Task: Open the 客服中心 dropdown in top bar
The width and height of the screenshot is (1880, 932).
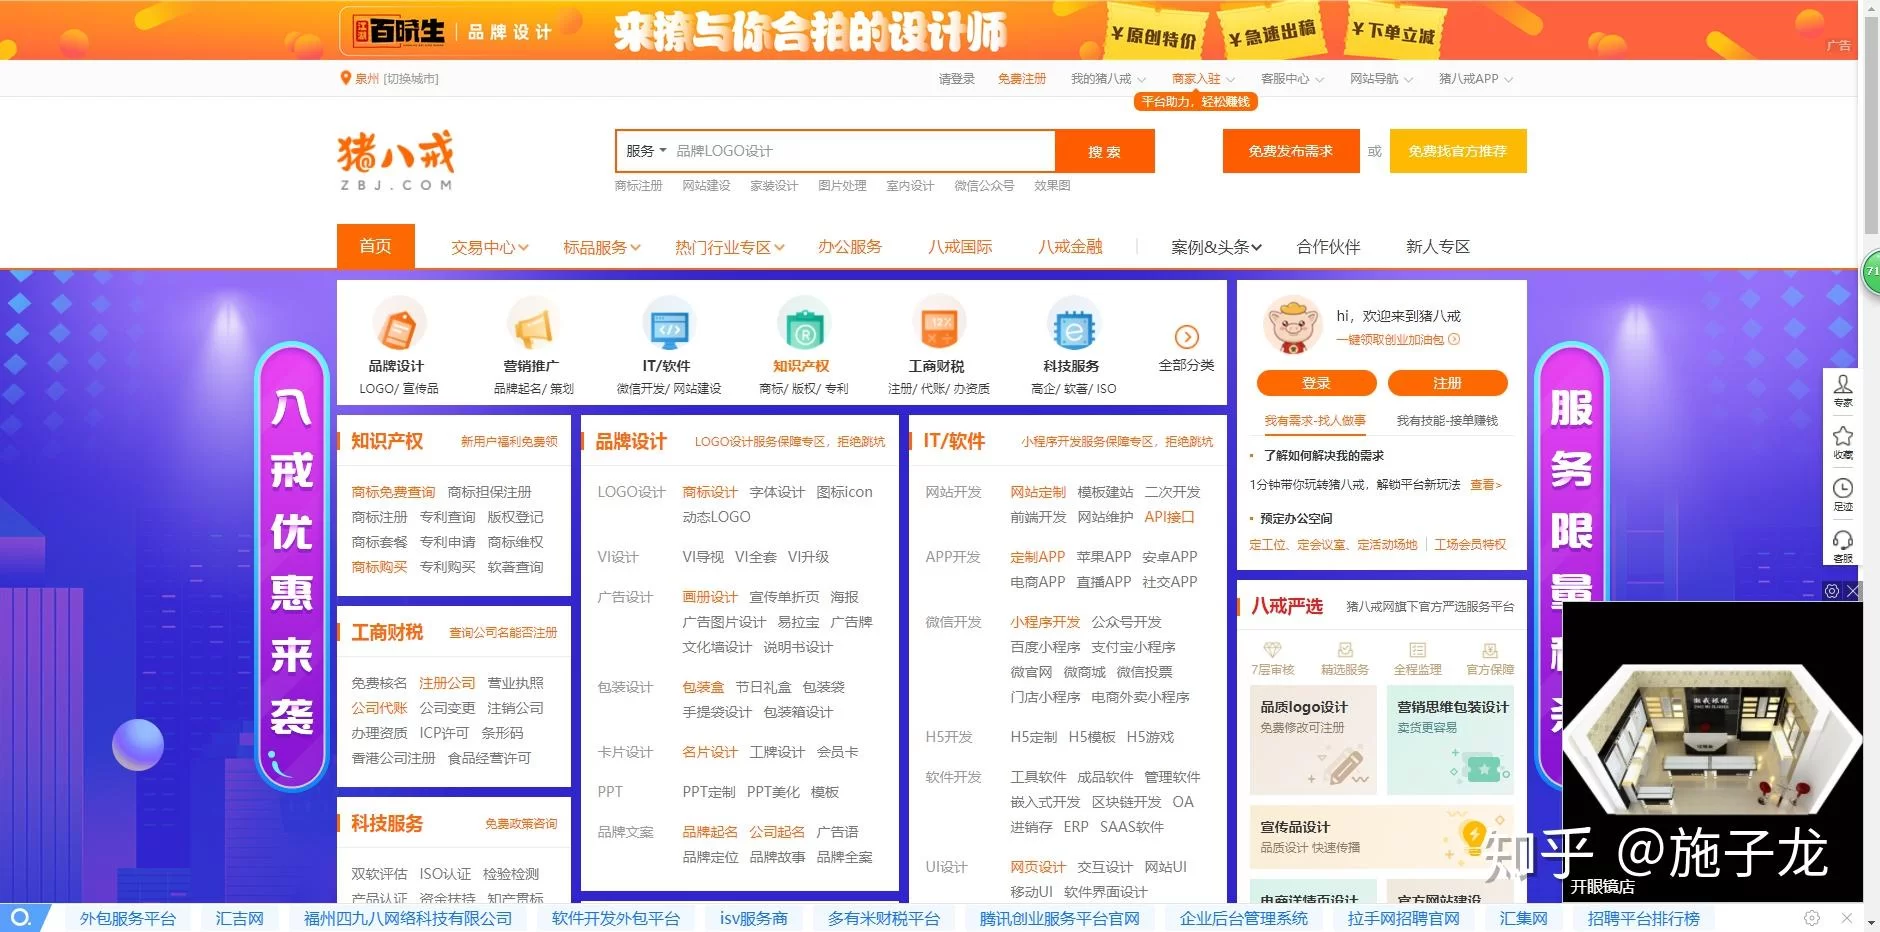Action: [1292, 79]
